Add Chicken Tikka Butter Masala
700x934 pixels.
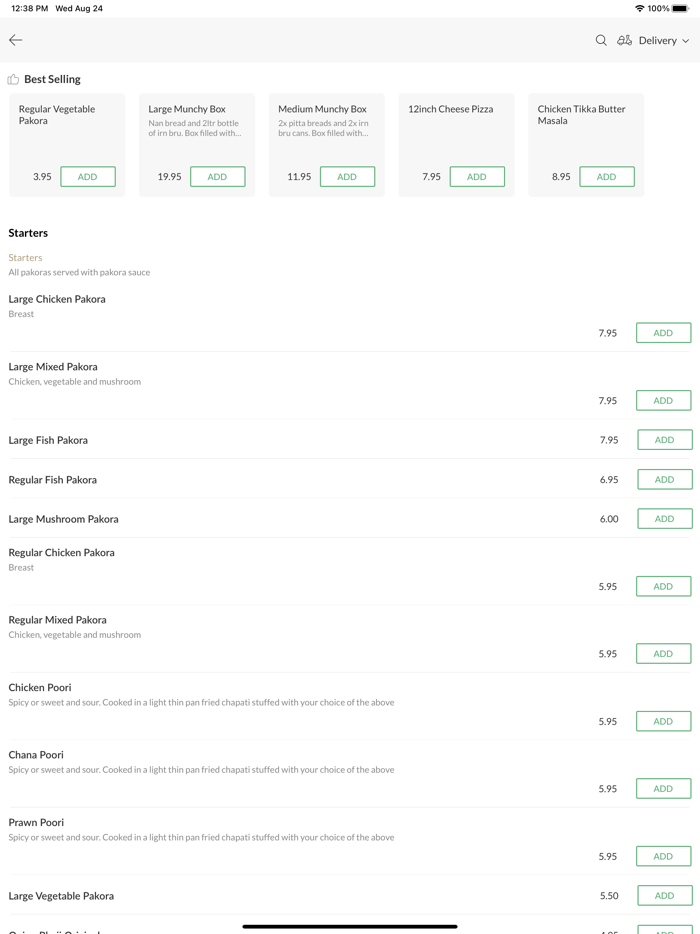606,177
